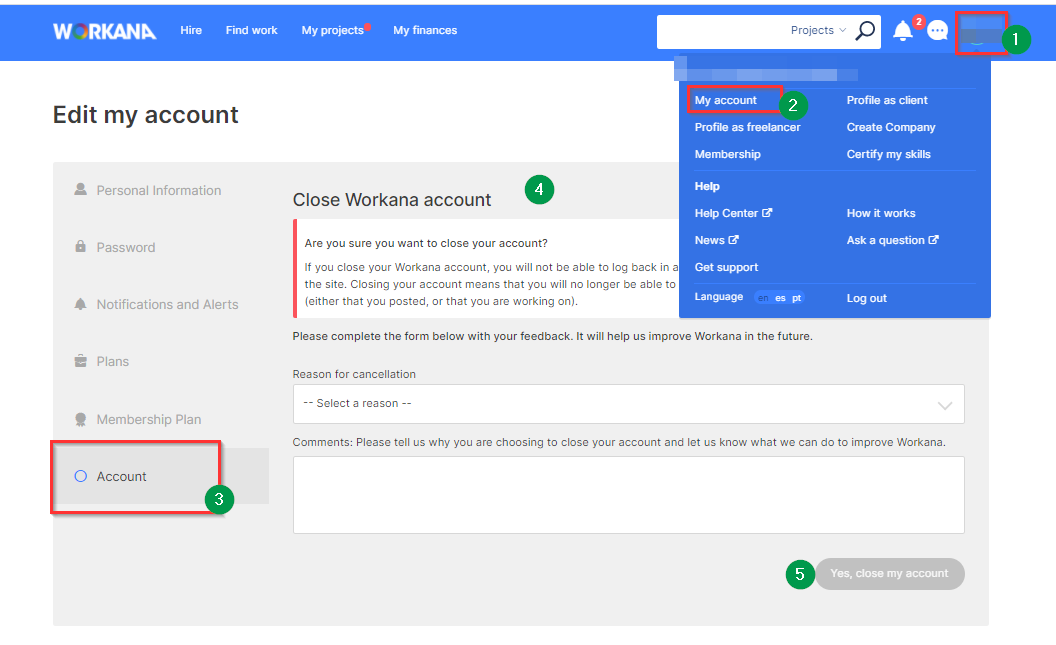Click 'Please complete the form below' text

[x=552, y=336]
